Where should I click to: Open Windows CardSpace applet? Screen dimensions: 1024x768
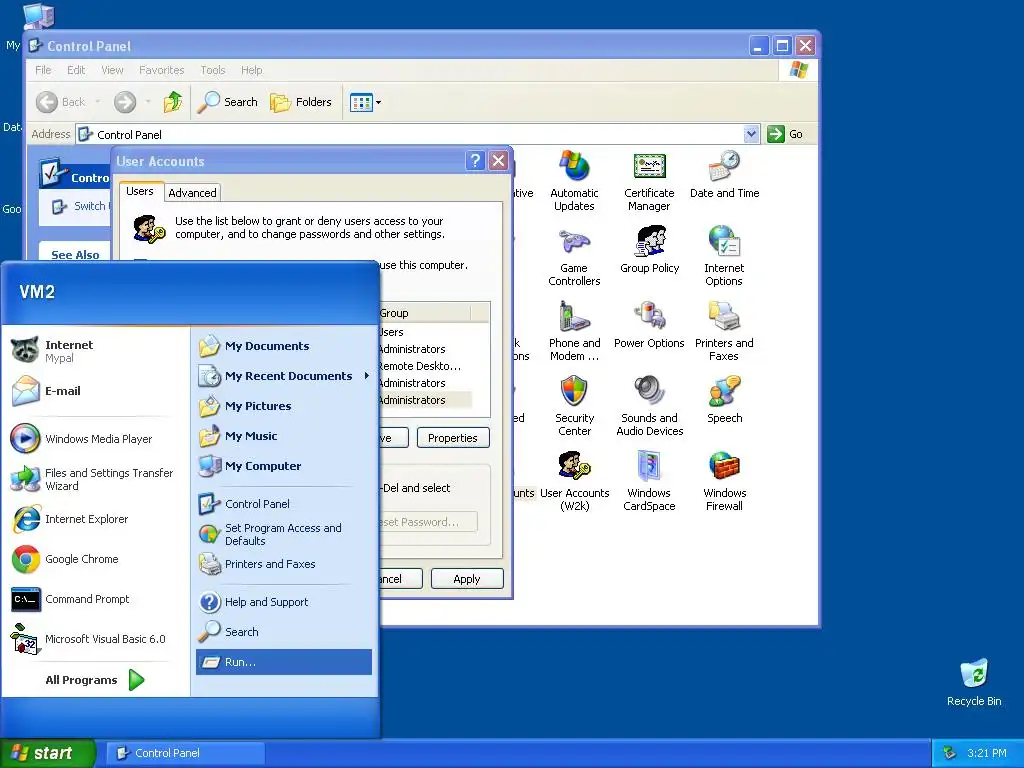click(x=648, y=481)
